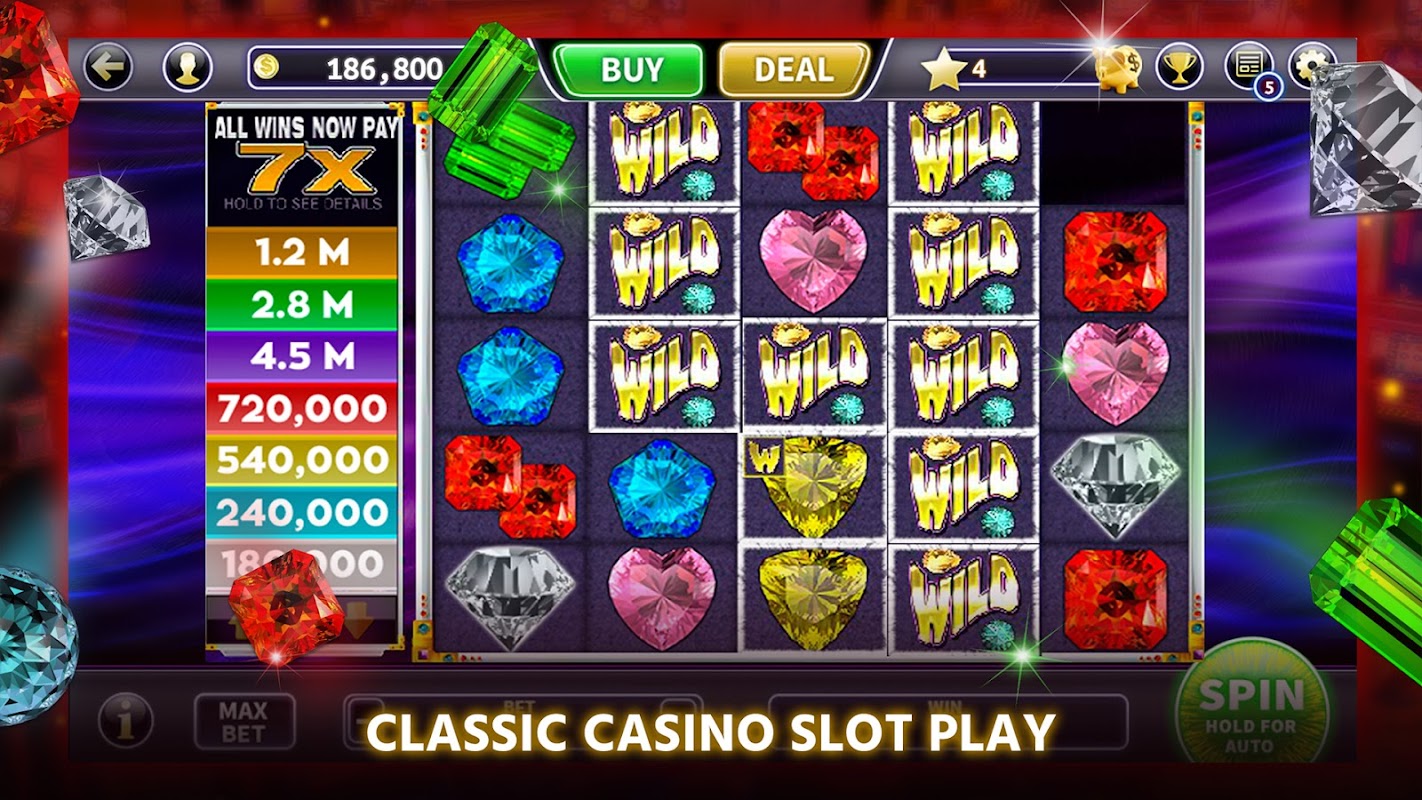Viewport: 1422px width, 800px height.
Task: Open the player profile icon
Action: [187, 68]
